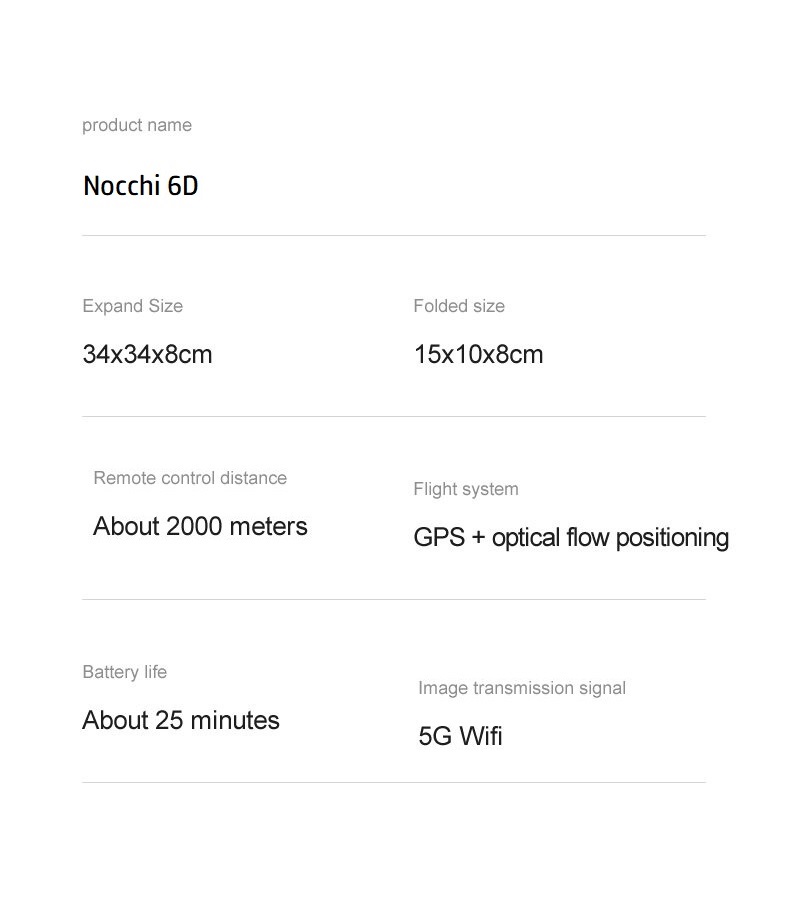Click the Folded size label
Image resolution: width=790 pixels, height=910 pixels.
click(x=459, y=306)
